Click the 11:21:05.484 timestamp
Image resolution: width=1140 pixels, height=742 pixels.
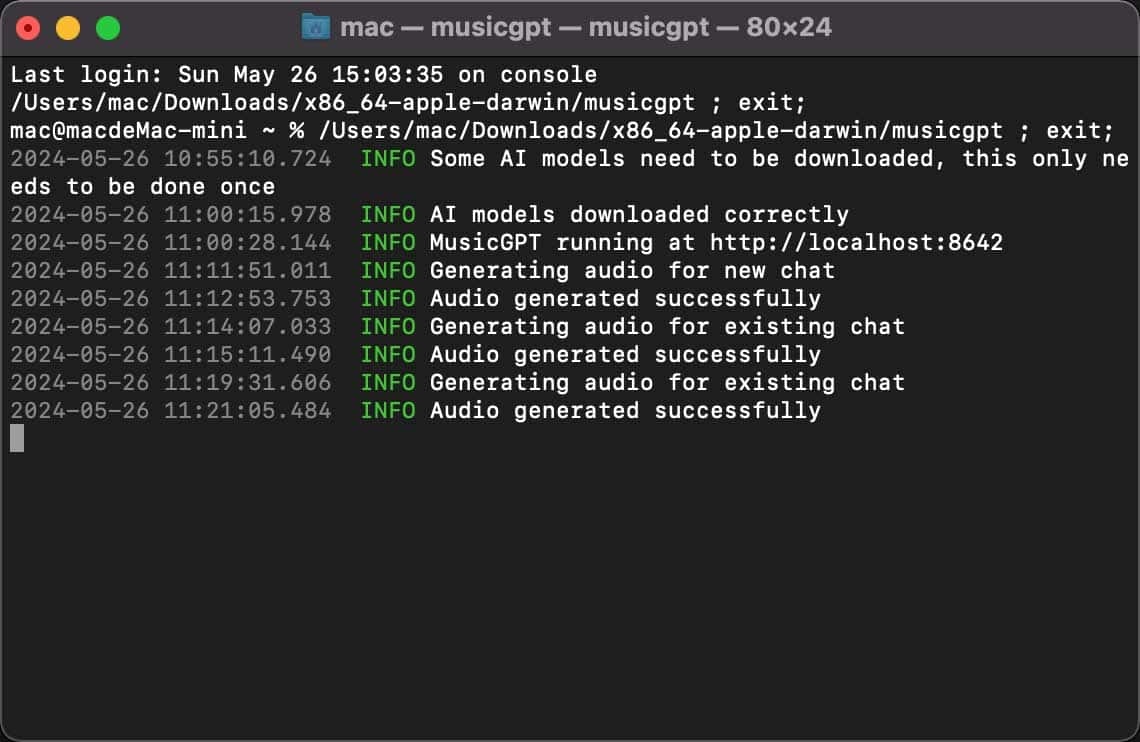170,411
